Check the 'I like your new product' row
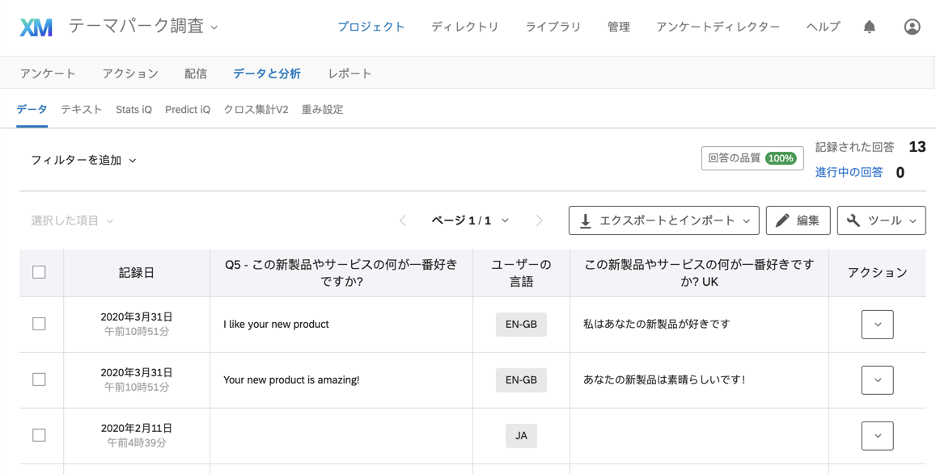Screen dimensions: 936x474 pos(39,324)
